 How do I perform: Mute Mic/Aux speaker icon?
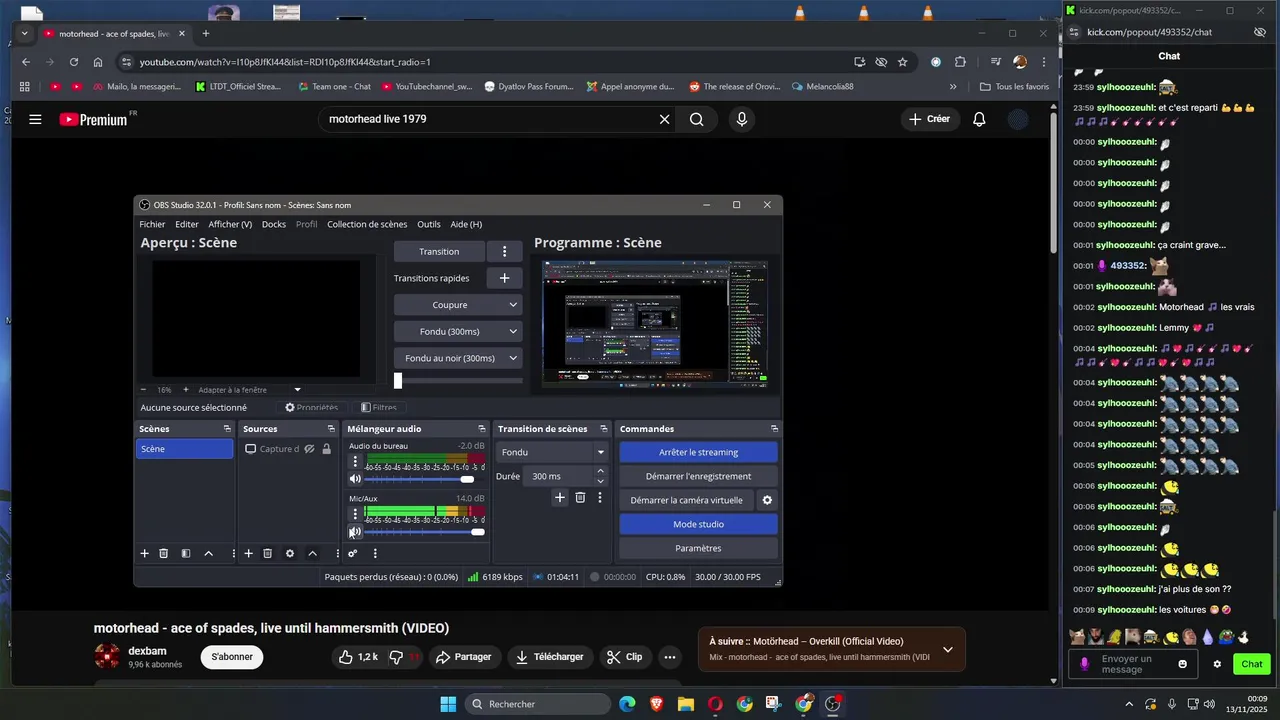click(355, 532)
